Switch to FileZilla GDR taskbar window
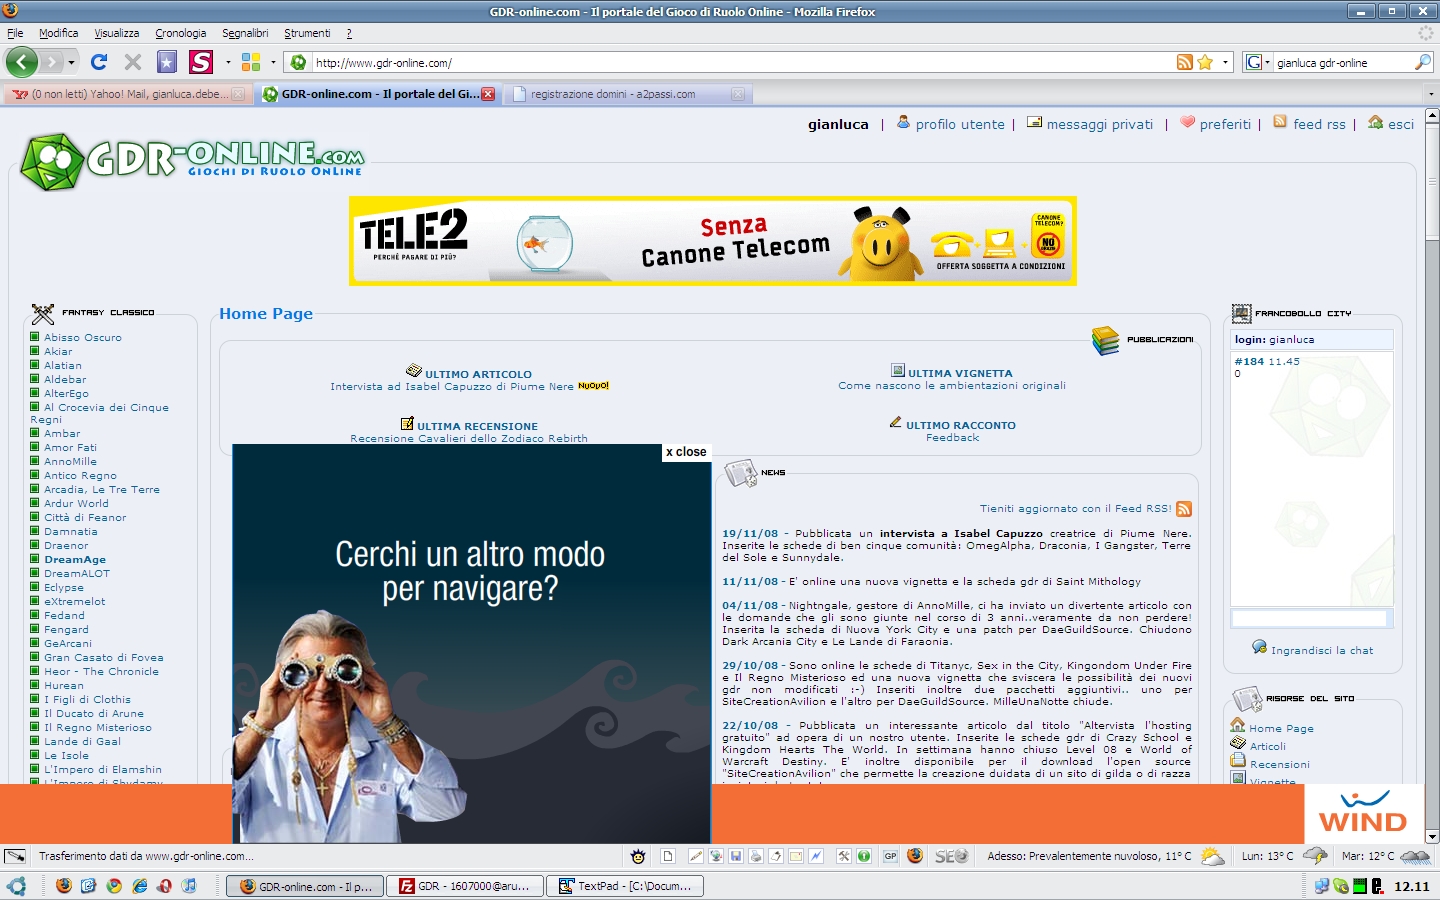The image size is (1440, 900). (465, 886)
